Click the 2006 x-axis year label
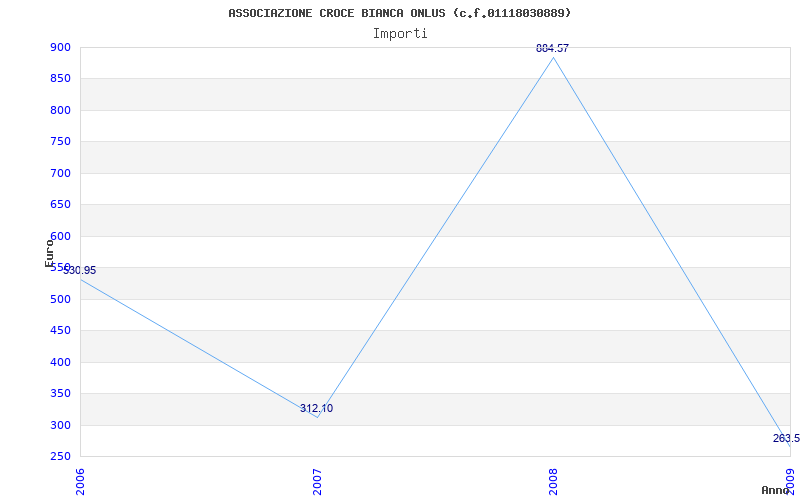800x500 pixels. click(x=80, y=482)
